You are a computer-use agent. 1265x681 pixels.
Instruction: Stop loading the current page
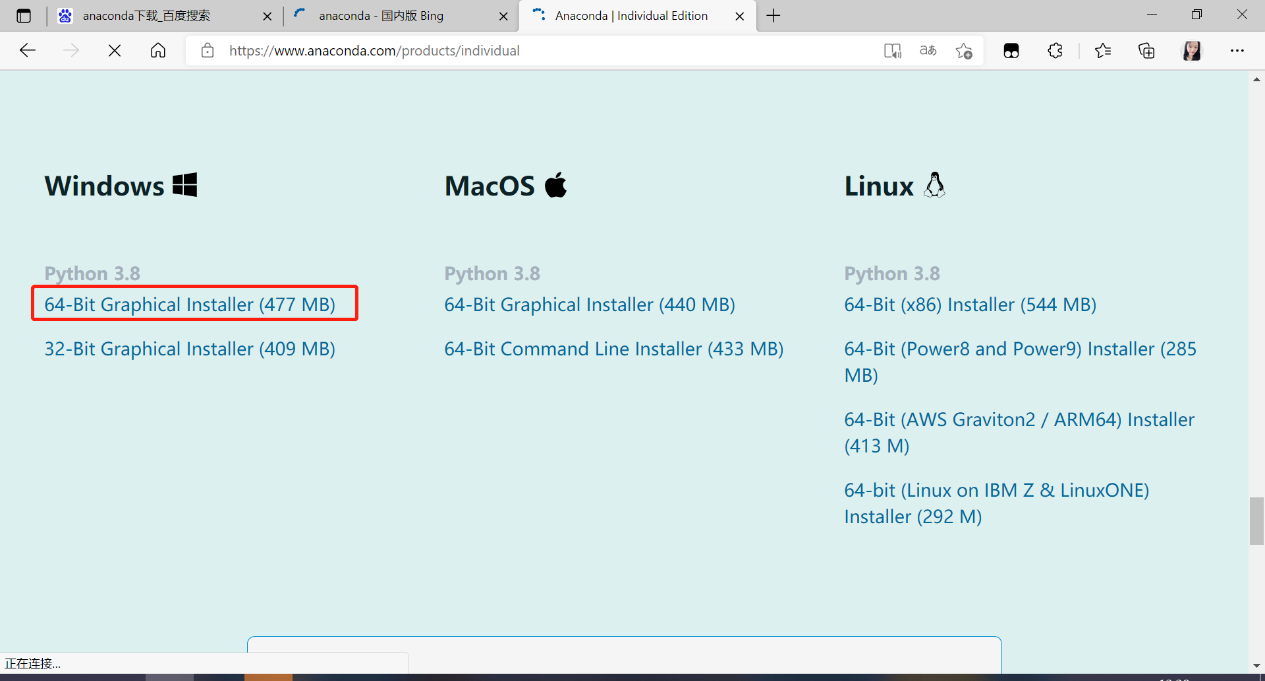[x=115, y=50]
